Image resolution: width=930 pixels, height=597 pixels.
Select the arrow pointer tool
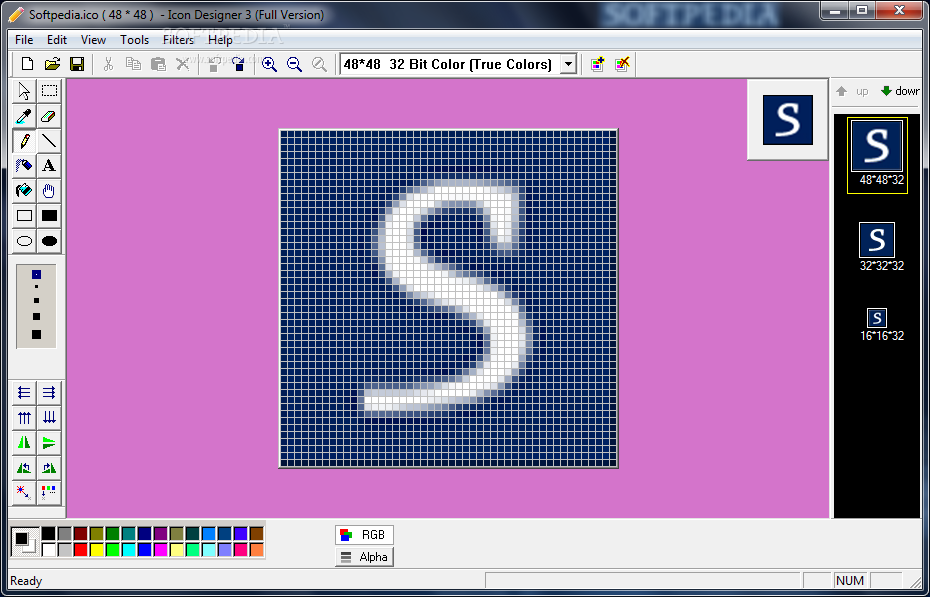pos(24,91)
